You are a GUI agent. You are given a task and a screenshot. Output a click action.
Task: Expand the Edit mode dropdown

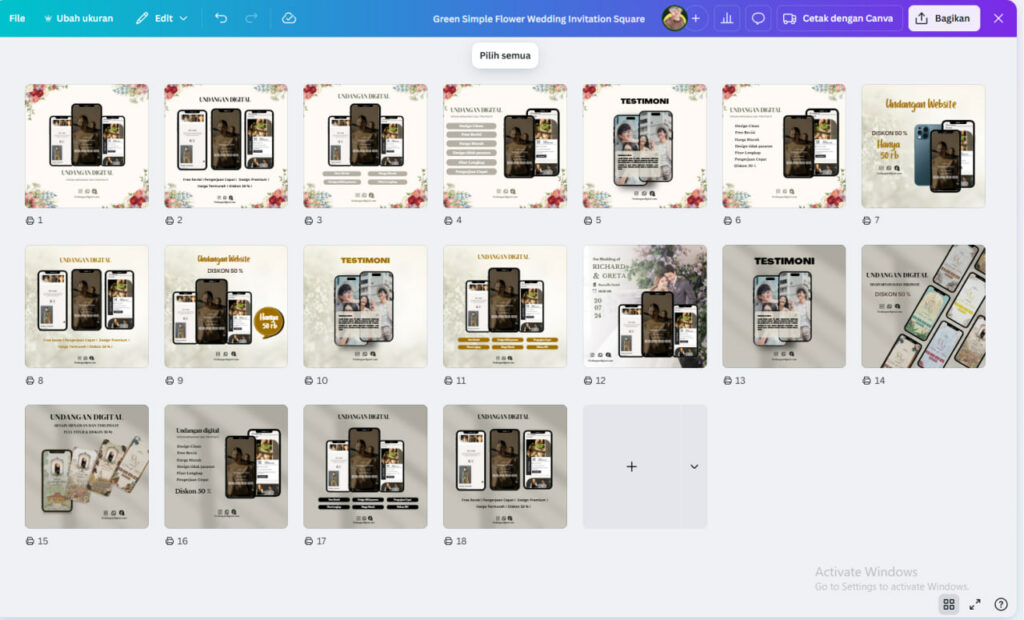pyautogui.click(x=162, y=18)
